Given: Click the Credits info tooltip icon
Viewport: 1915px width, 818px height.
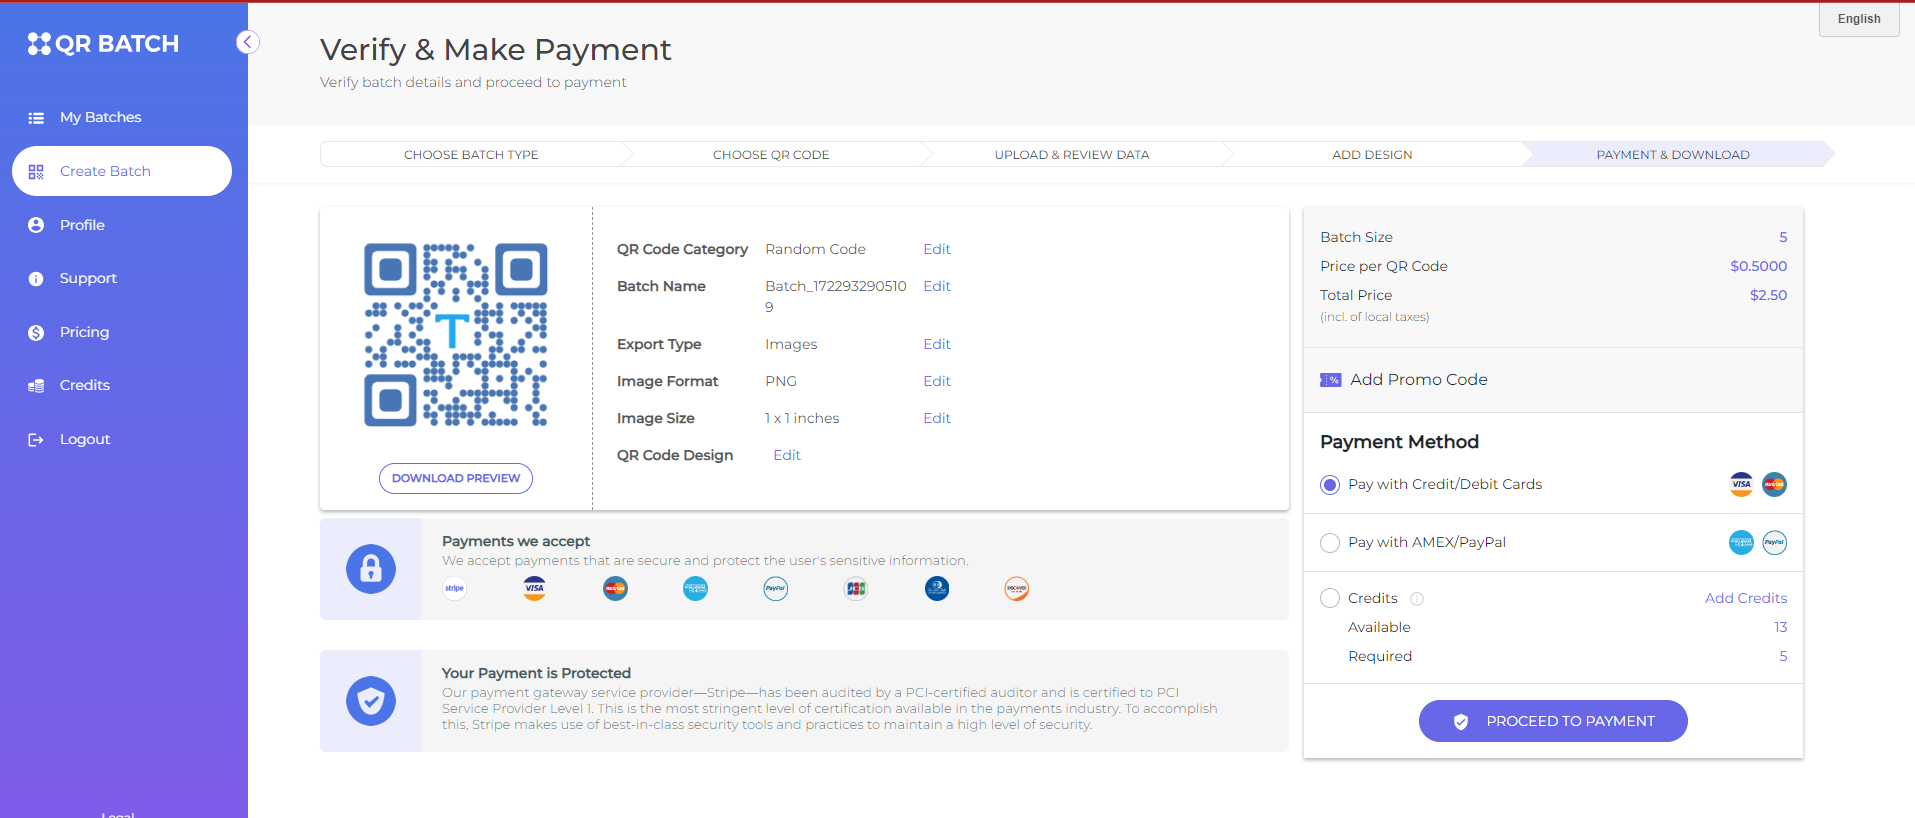Looking at the screenshot, I should pyautogui.click(x=1417, y=599).
